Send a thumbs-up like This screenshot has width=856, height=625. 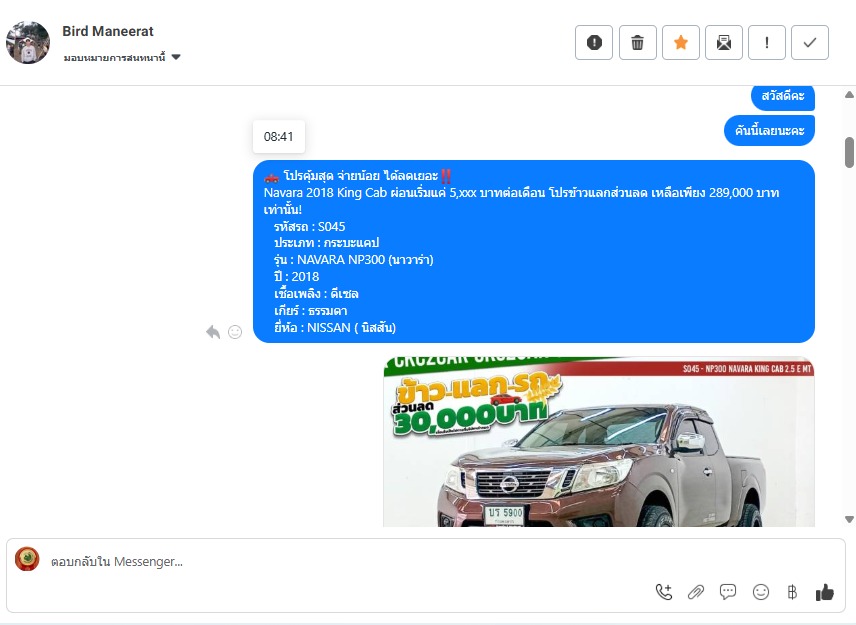pyautogui.click(x=824, y=592)
